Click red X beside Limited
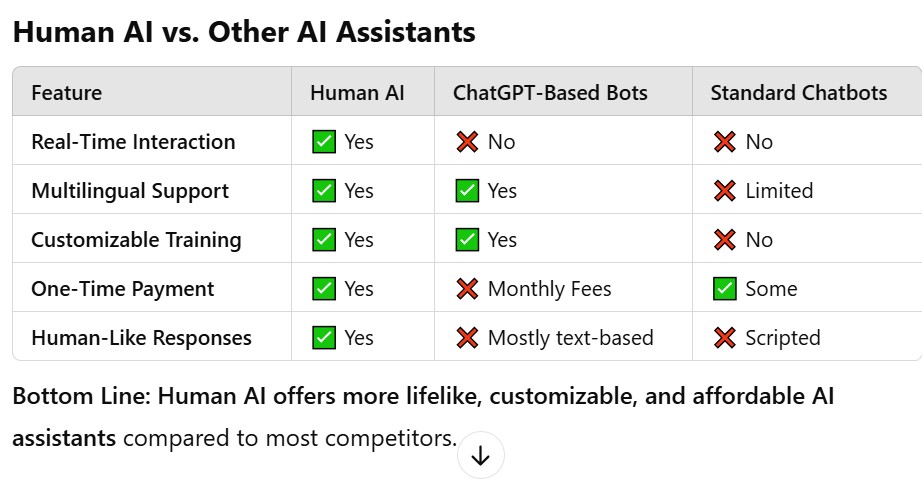Screen dimensions: 922x480 [x=724, y=191]
